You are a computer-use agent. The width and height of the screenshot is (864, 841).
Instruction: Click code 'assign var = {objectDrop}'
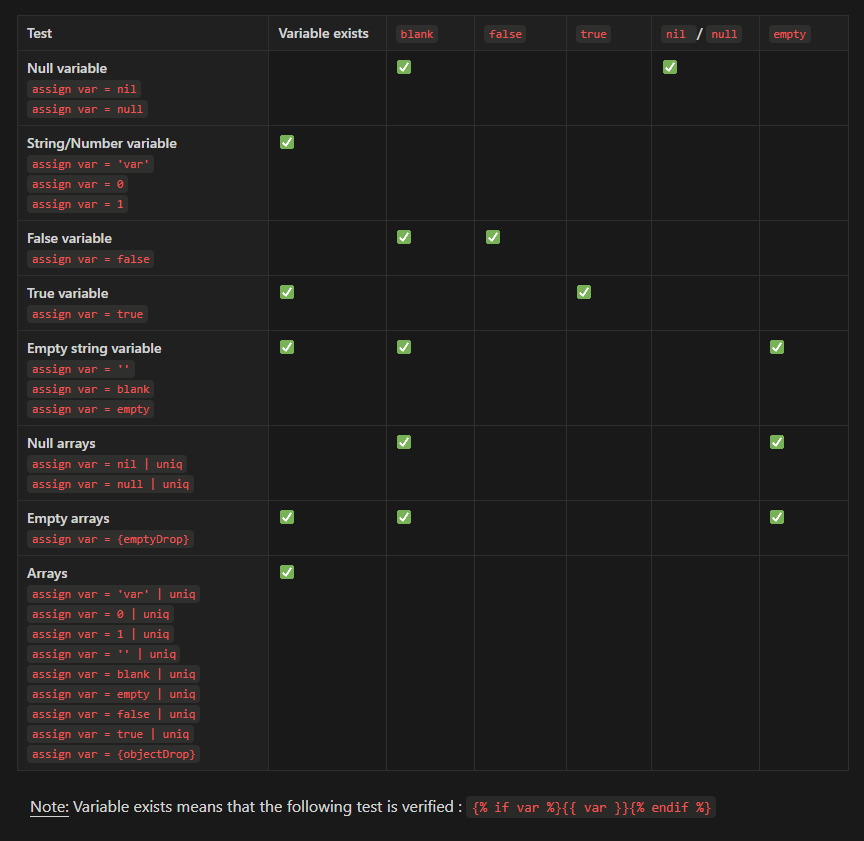pyautogui.click(x=114, y=754)
